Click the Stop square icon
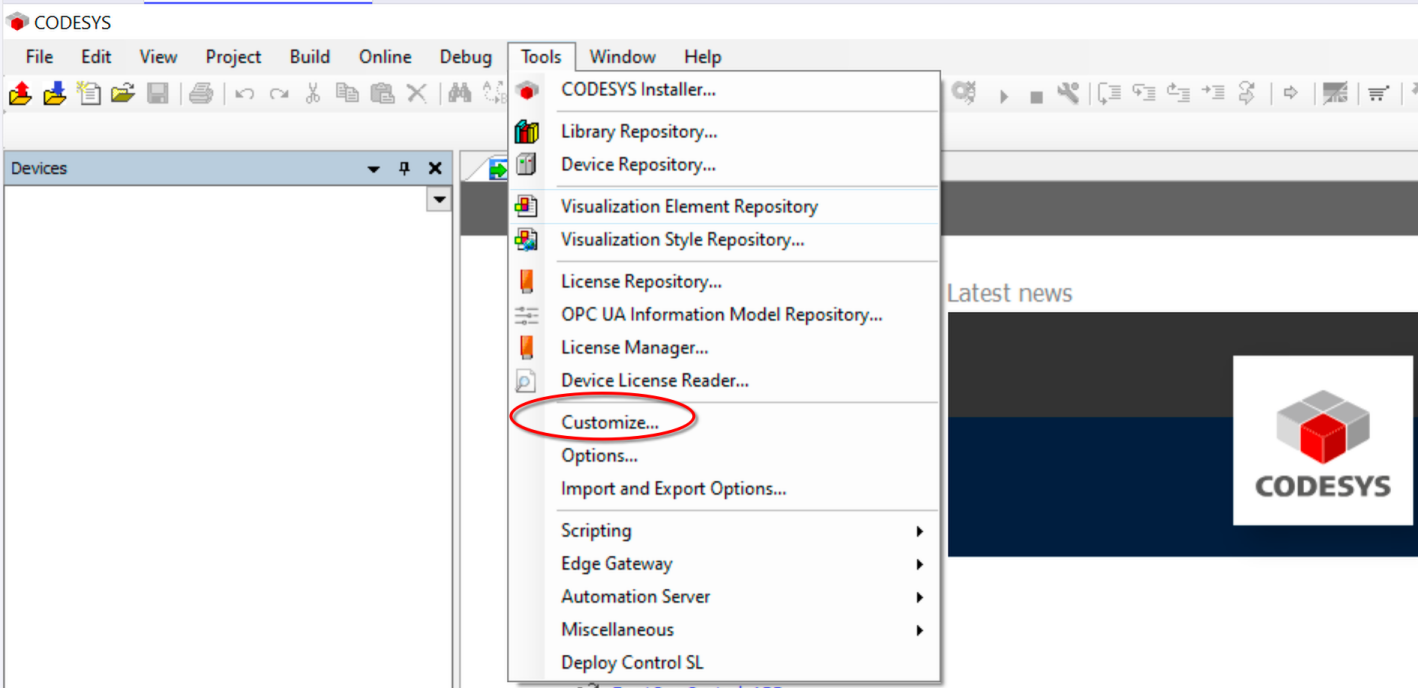The height and width of the screenshot is (688, 1418). [x=1036, y=97]
